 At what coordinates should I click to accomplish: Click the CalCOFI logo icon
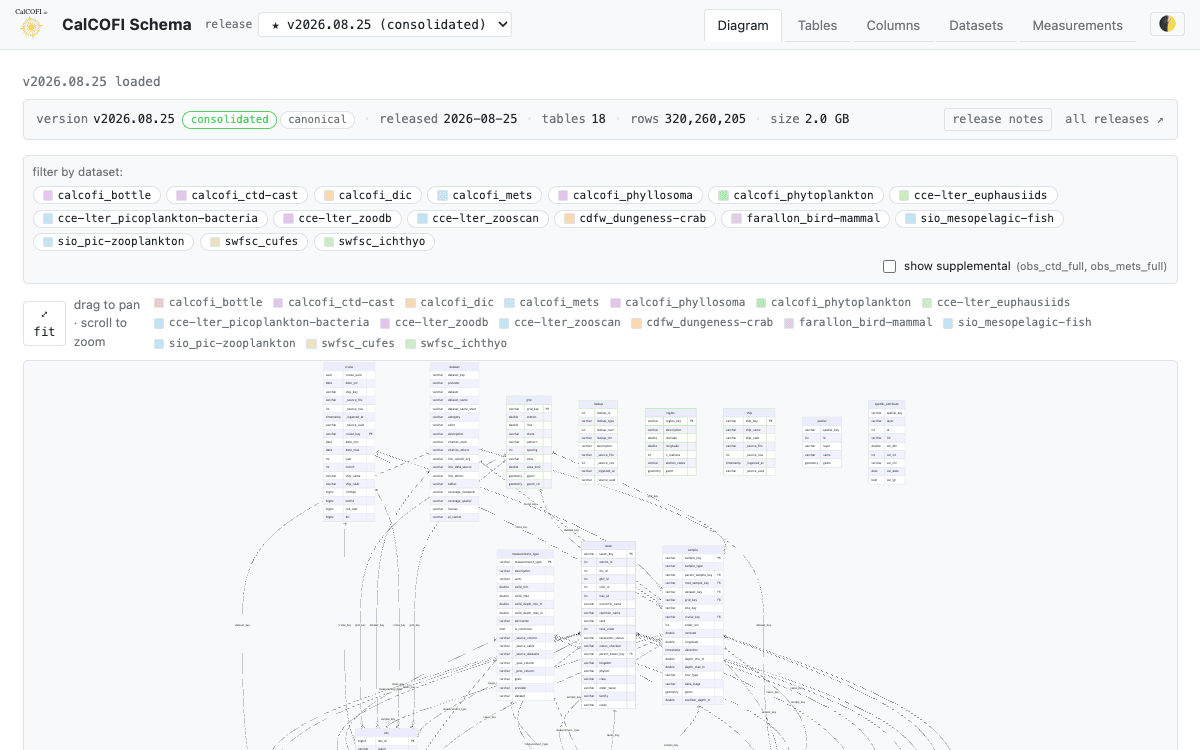[31, 25]
